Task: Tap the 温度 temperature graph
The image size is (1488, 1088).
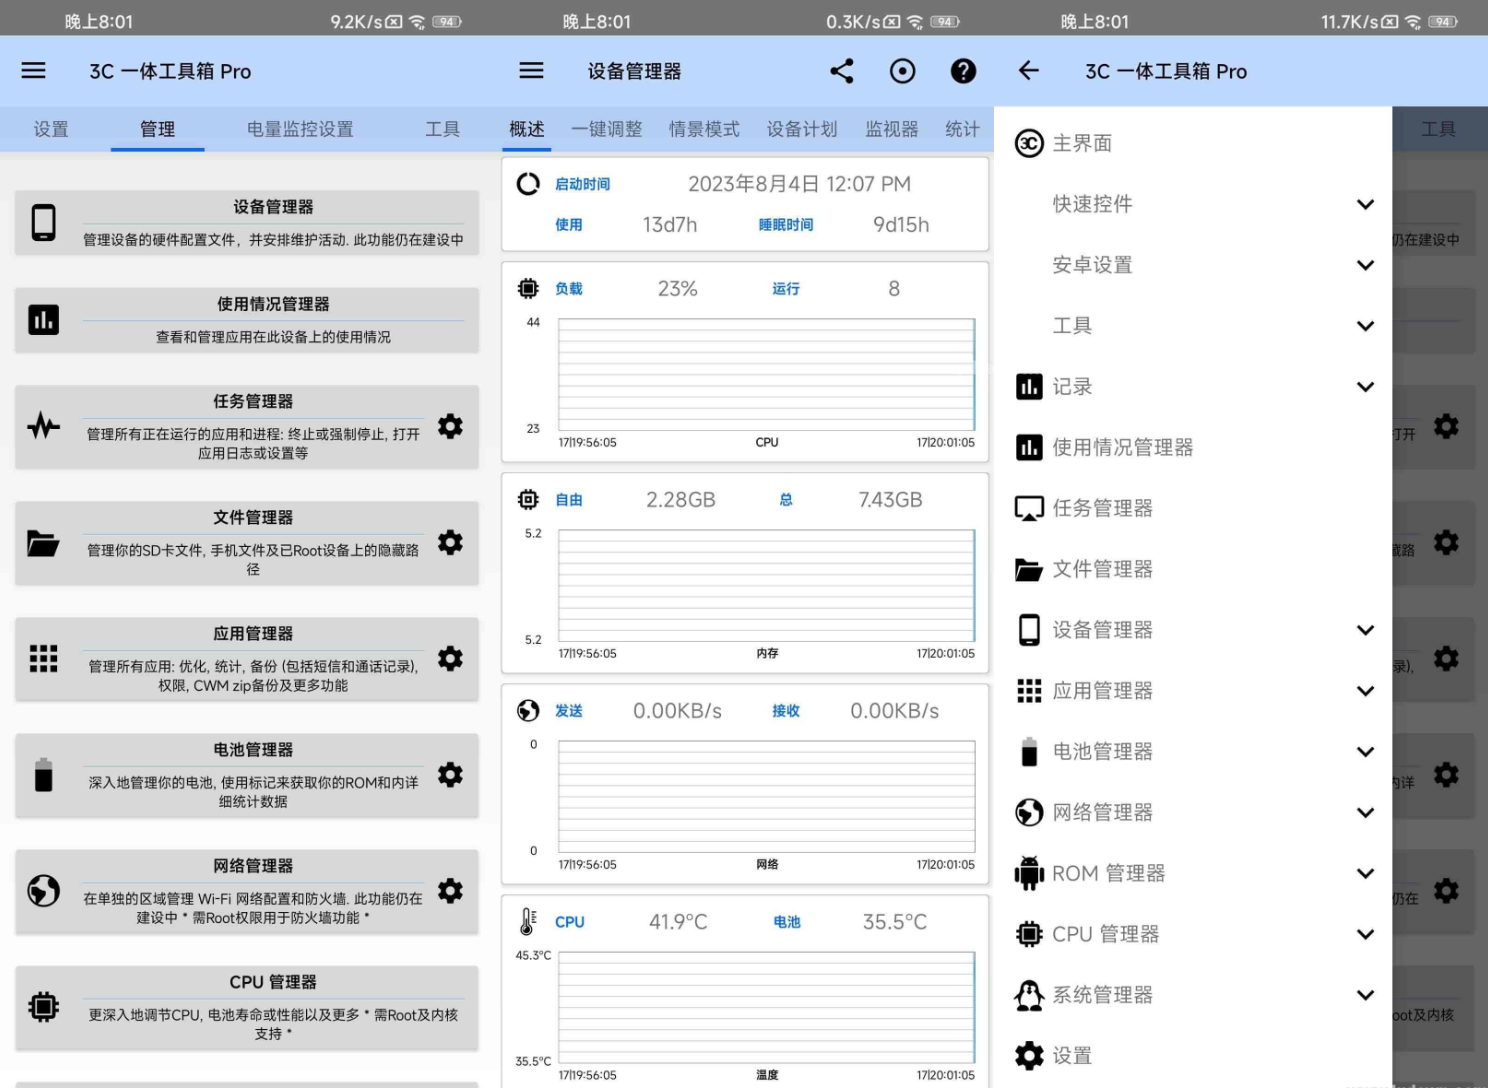Action: point(766,1007)
